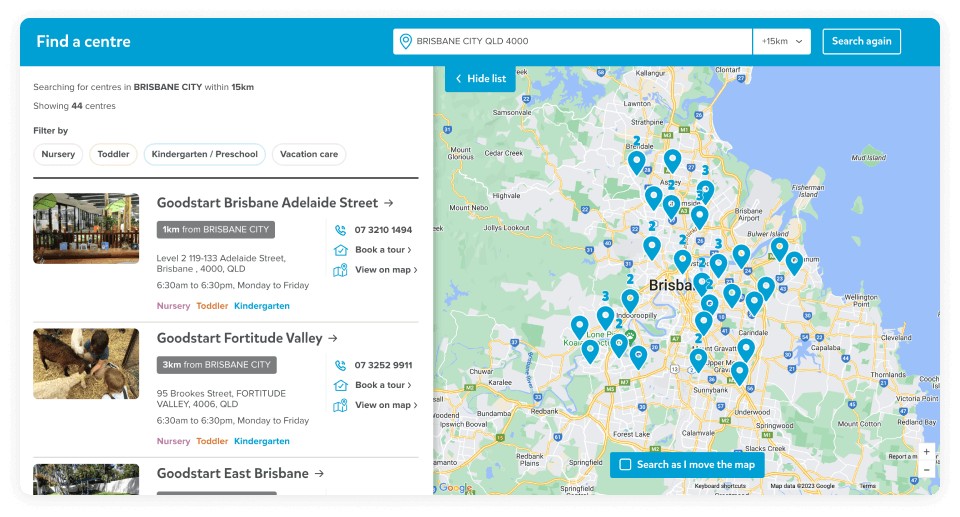Toggle the Nursery filter chip
Viewport: 960px width, 517px height.
(x=58, y=155)
